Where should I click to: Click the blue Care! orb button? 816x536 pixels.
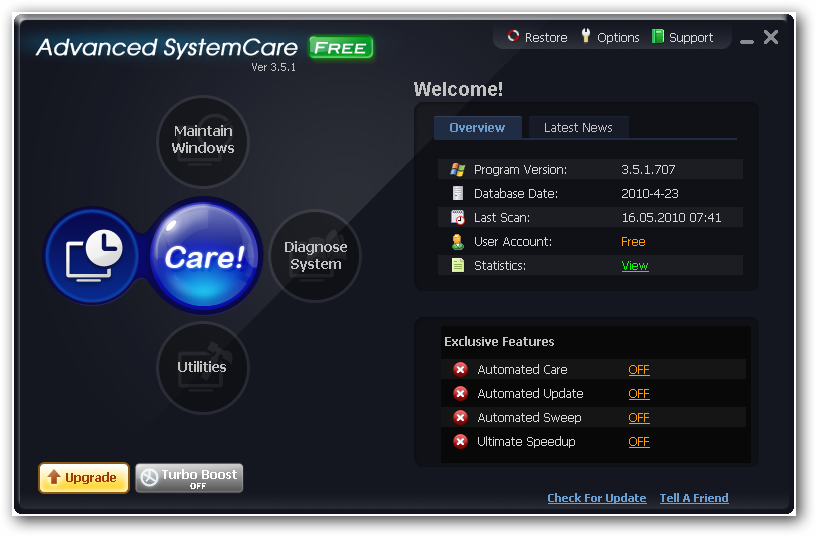click(205, 256)
